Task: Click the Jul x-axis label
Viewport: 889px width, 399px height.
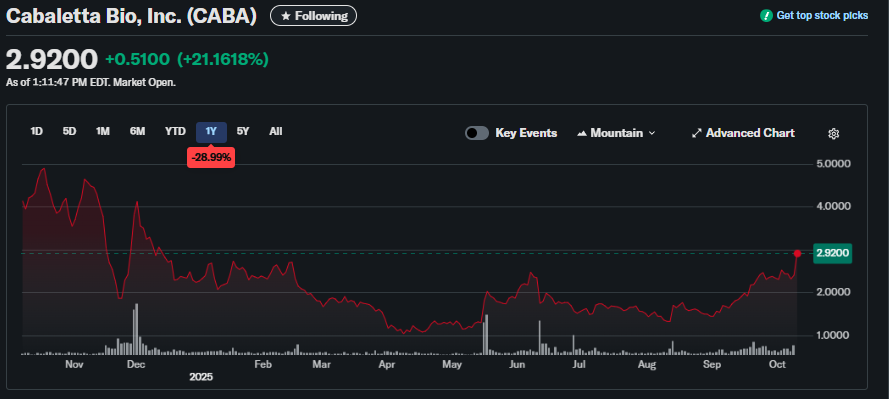Action: pyautogui.click(x=579, y=365)
